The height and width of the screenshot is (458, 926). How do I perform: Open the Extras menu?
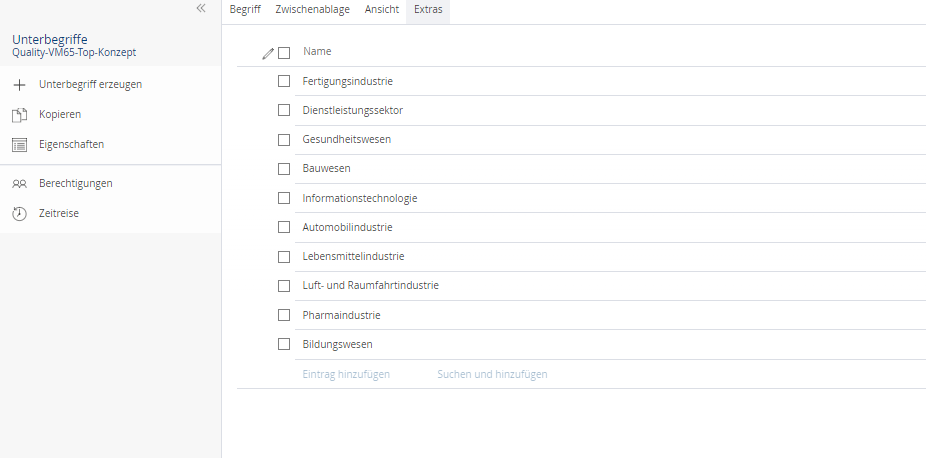click(x=428, y=9)
